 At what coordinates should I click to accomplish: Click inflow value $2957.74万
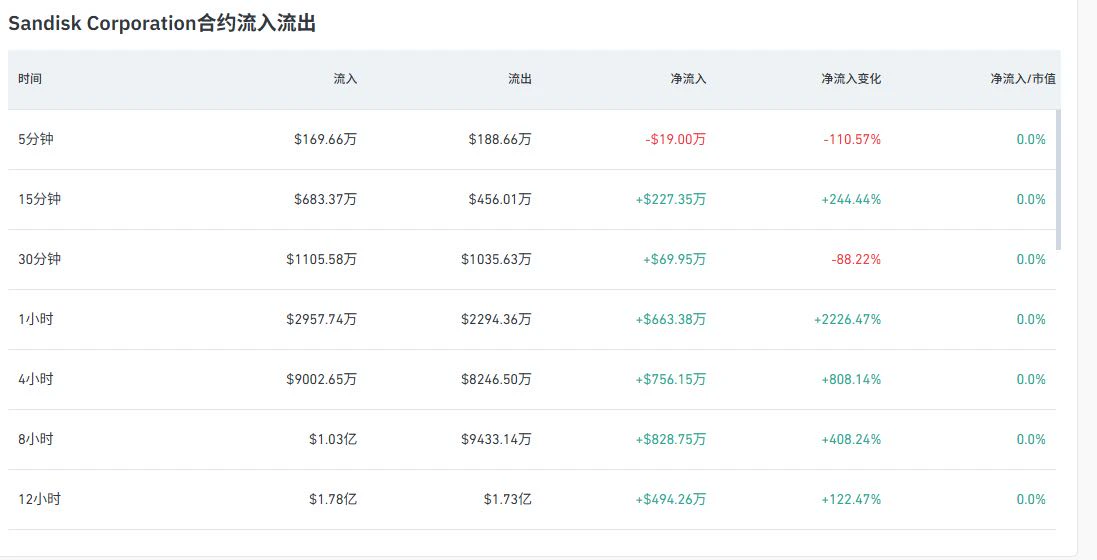pos(322,319)
